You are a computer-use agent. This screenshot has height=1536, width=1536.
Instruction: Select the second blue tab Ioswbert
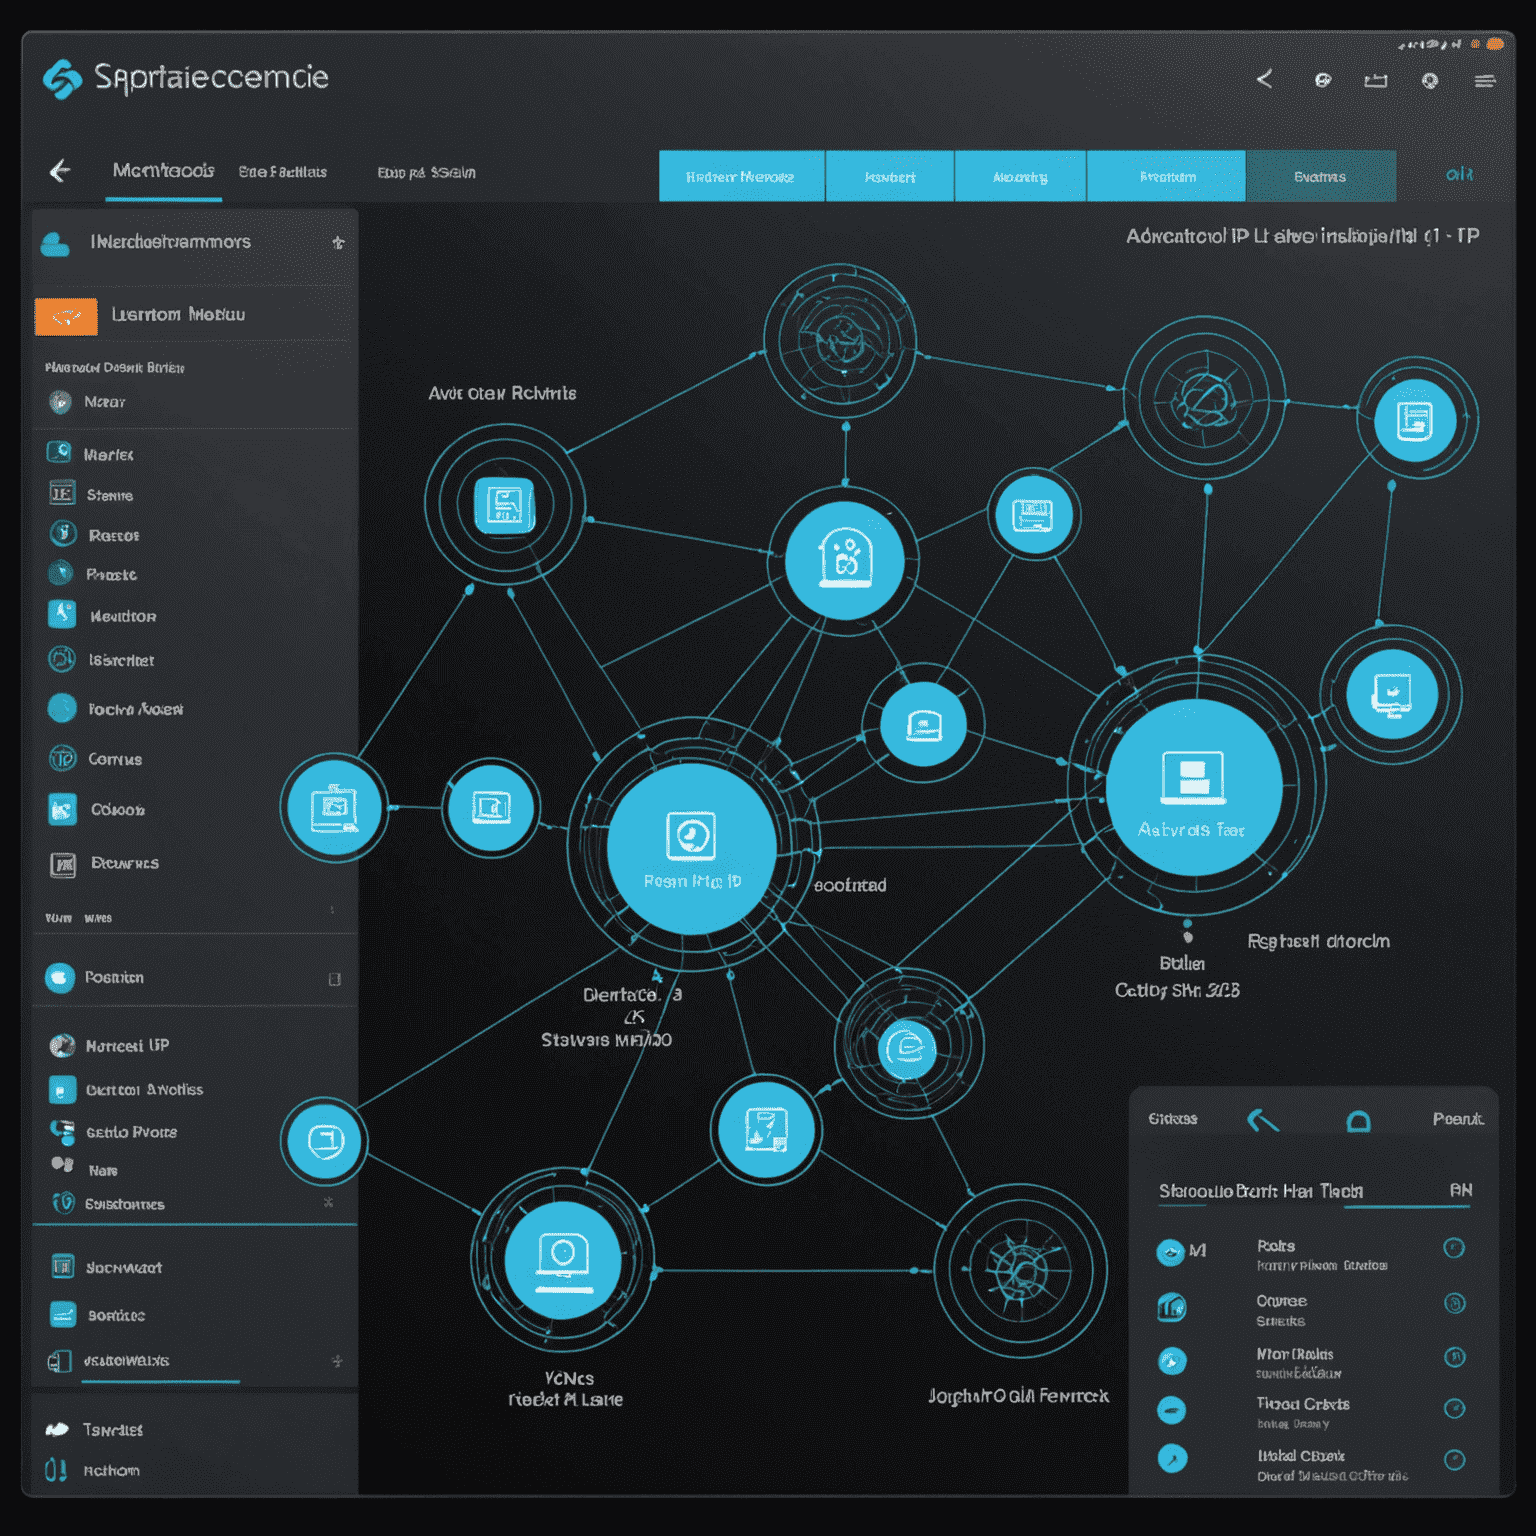pos(890,176)
